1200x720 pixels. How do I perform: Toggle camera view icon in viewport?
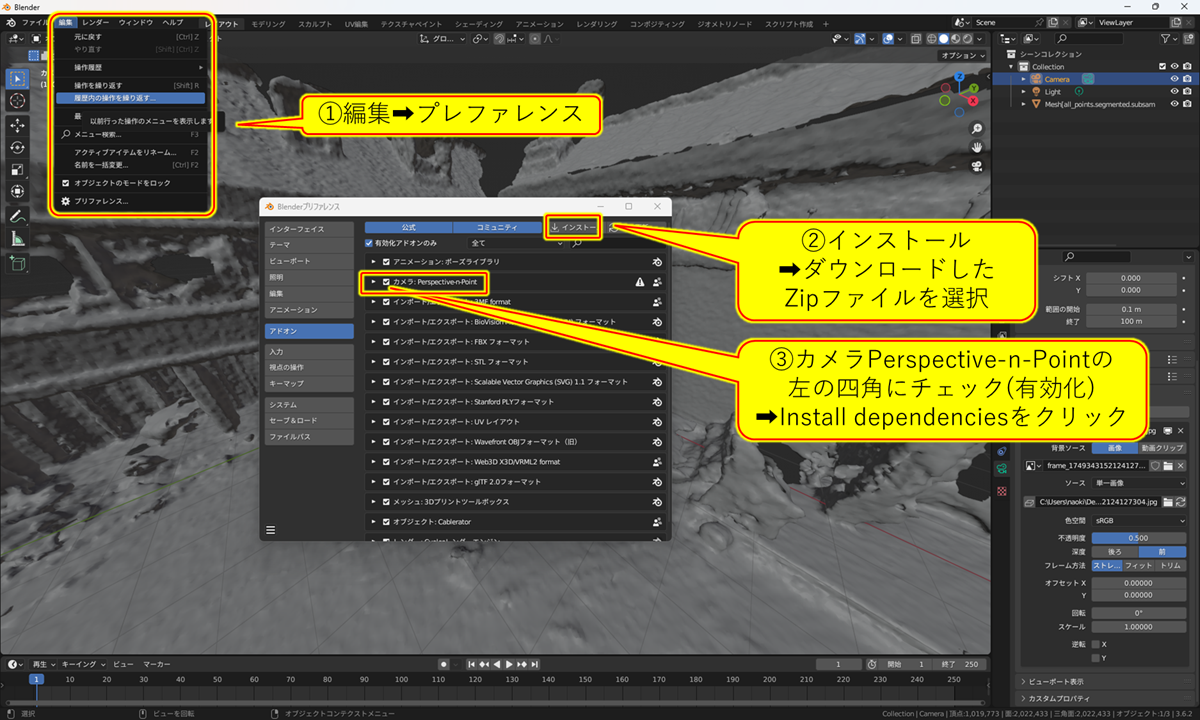point(976,166)
